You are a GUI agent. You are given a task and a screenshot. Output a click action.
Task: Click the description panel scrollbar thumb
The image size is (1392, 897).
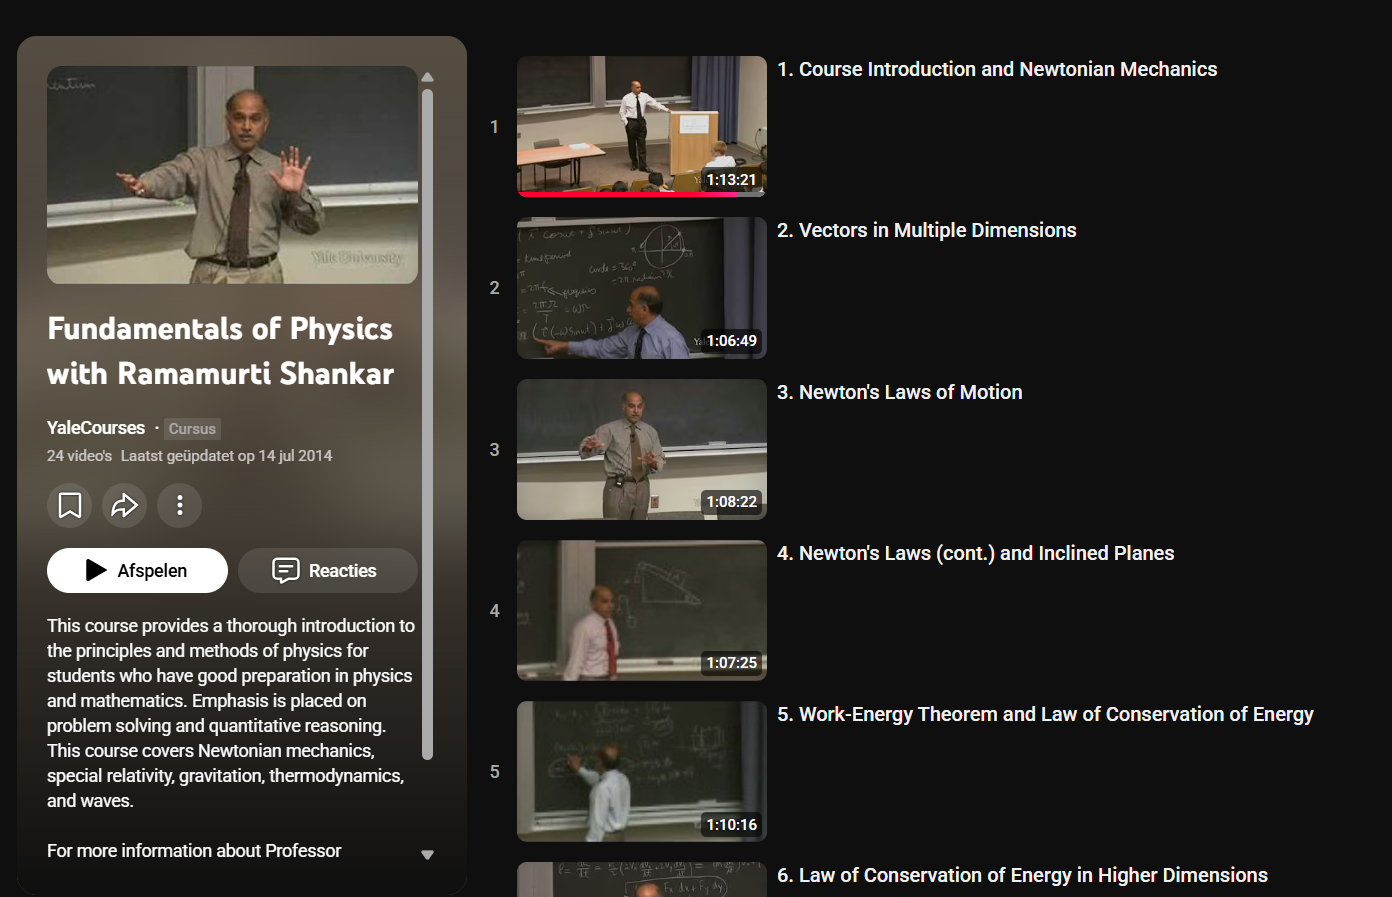tap(428, 420)
